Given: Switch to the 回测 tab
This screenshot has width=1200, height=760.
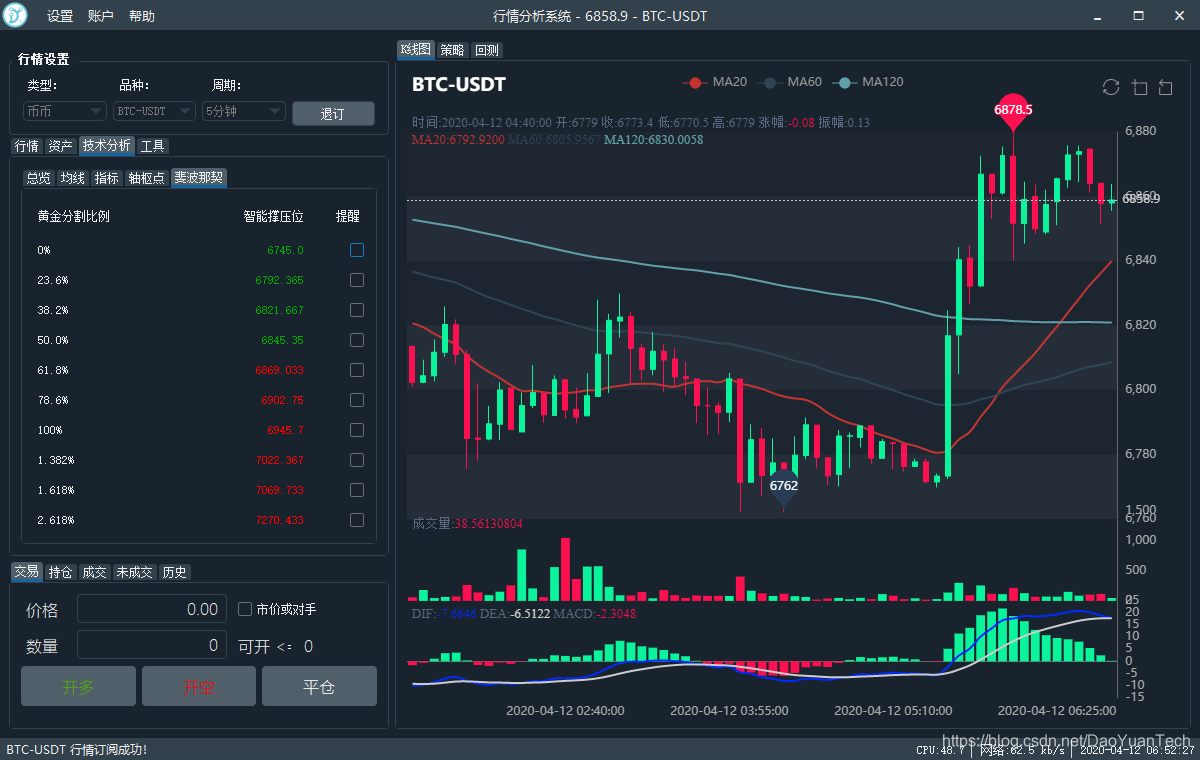Looking at the screenshot, I should (x=486, y=50).
